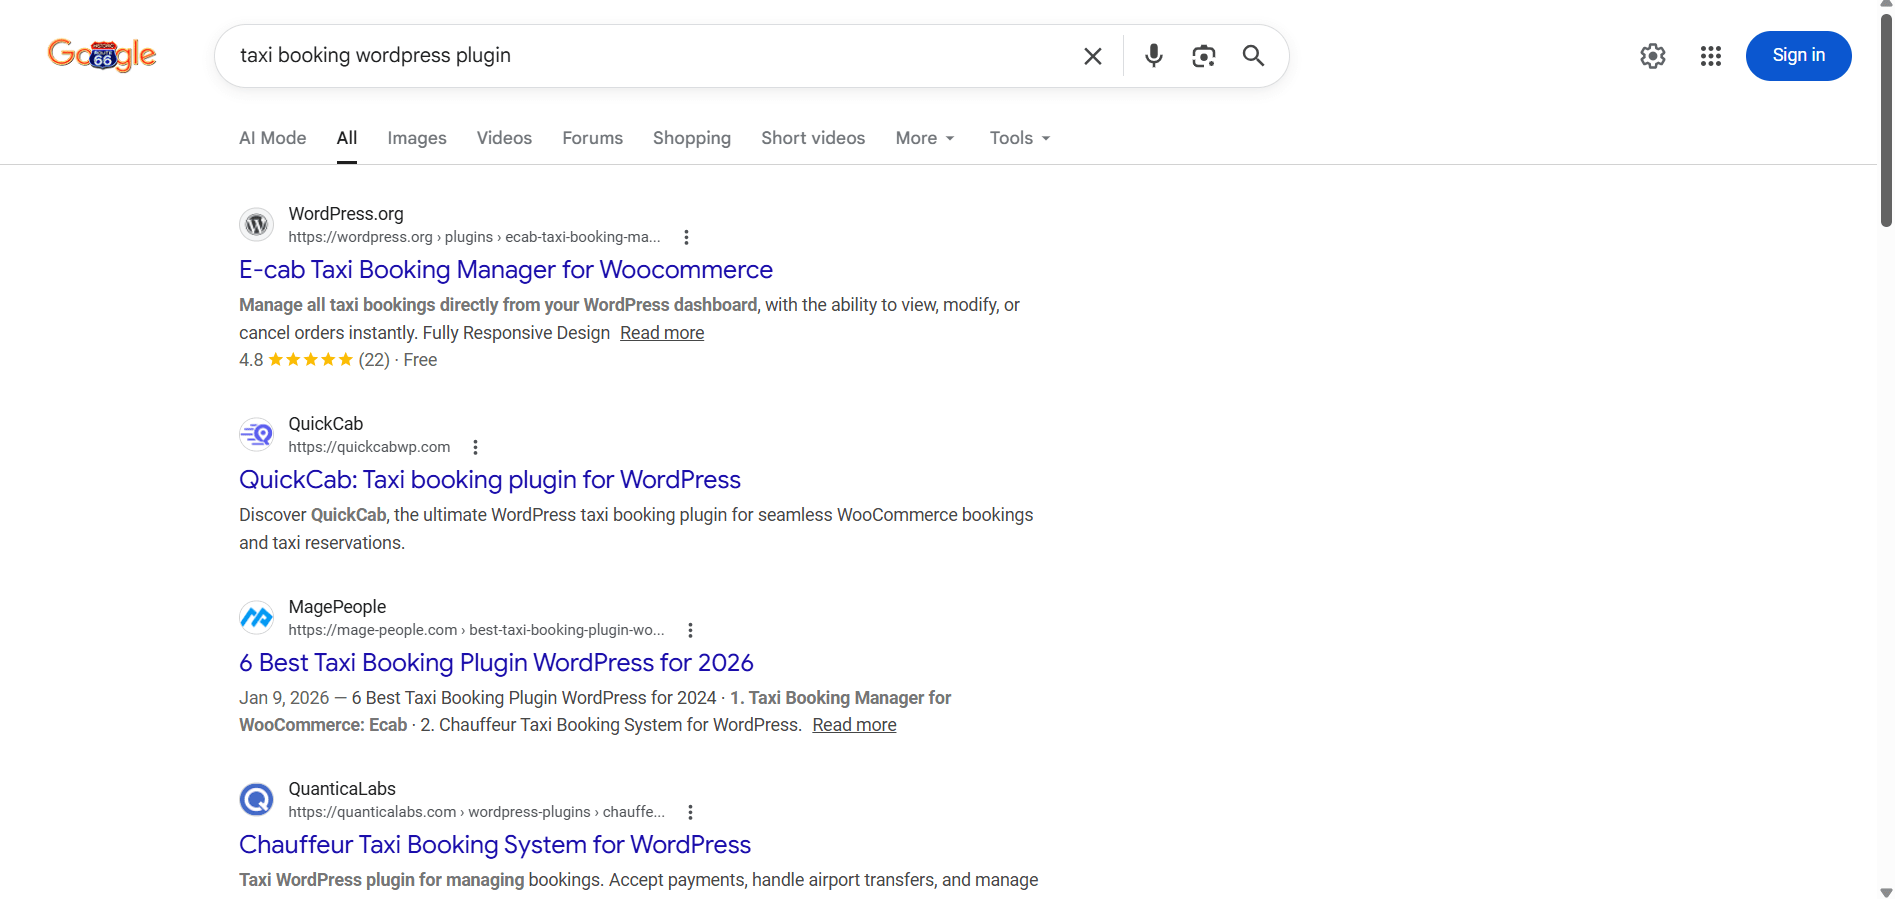The width and height of the screenshot is (1895, 899).
Task: Submit search with magnifying glass icon
Action: click(1253, 56)
